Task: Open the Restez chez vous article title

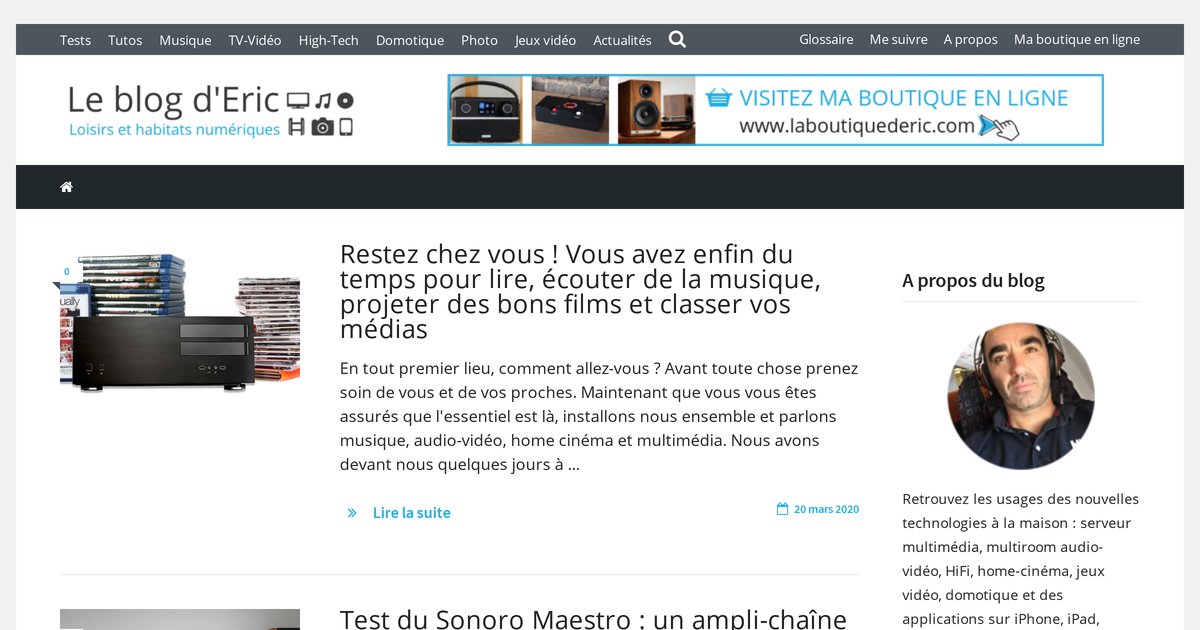Action: (580, 291)
